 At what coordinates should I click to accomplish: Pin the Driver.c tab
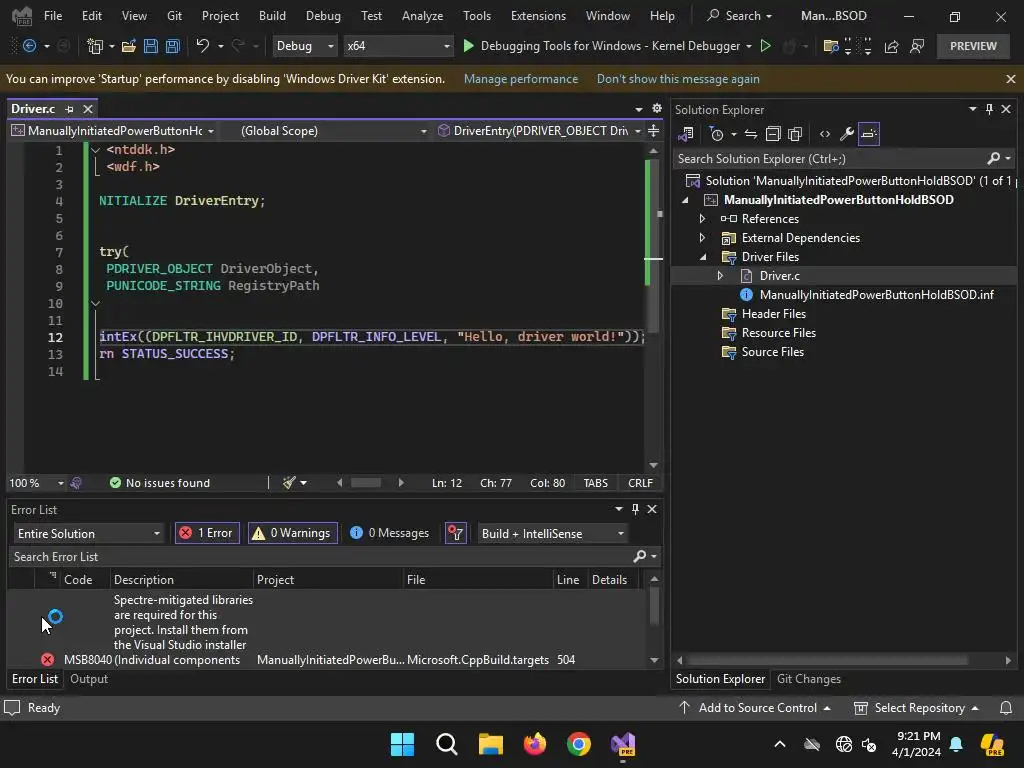pyautogui.click(x=70, y=109)
